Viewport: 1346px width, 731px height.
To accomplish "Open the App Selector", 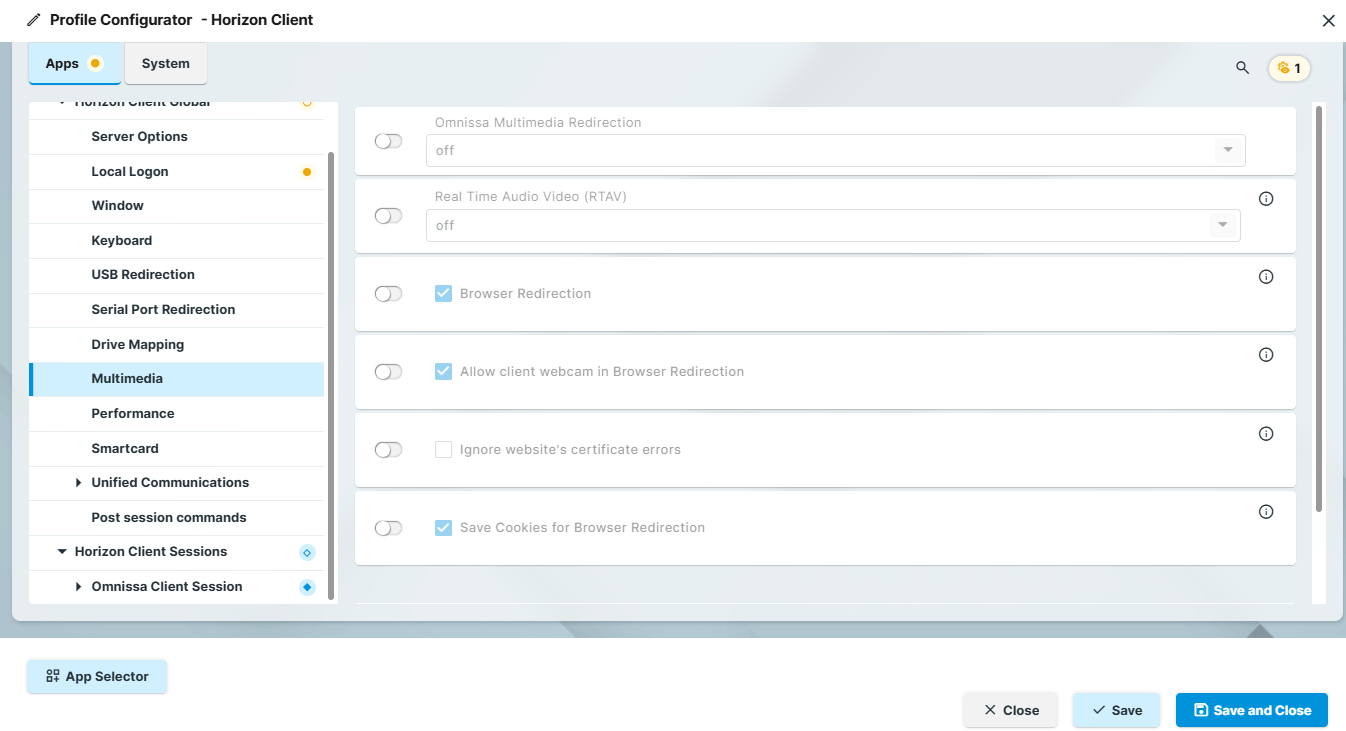I will [97, 676].
